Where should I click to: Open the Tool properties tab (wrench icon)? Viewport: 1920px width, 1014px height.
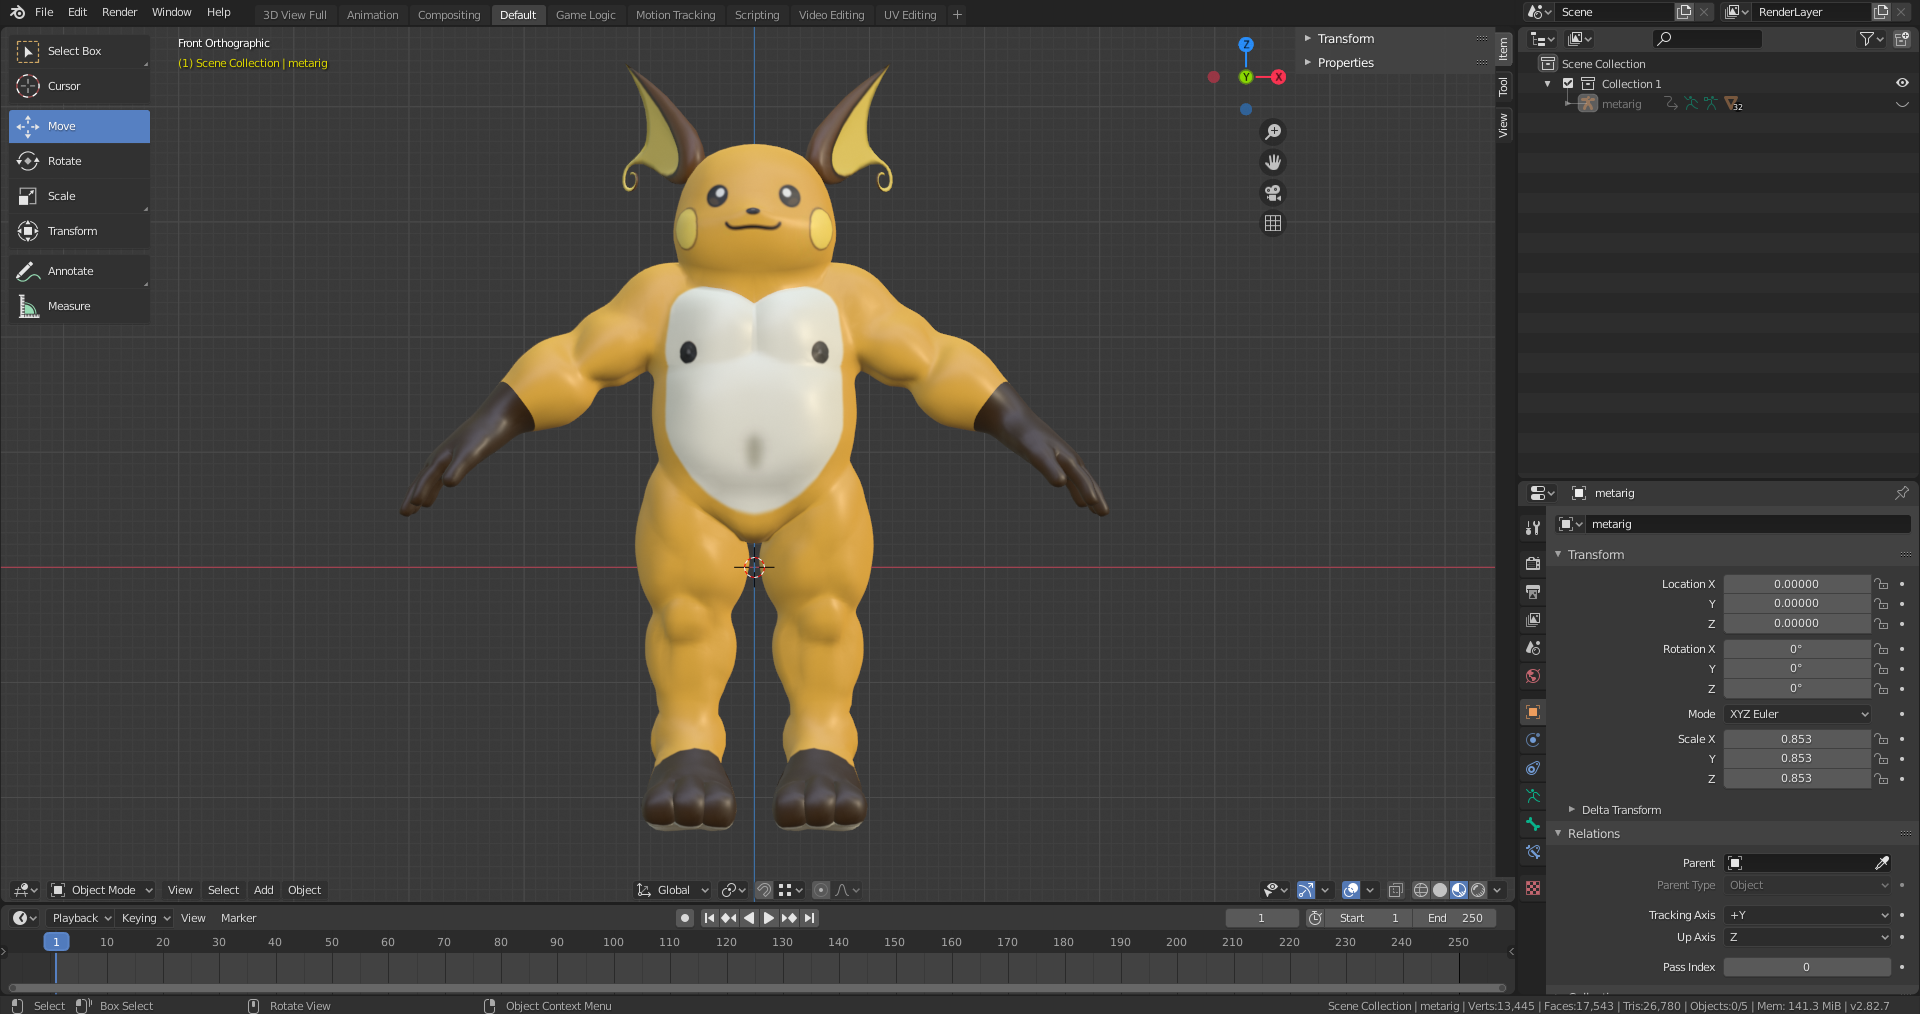[1532, 527]
